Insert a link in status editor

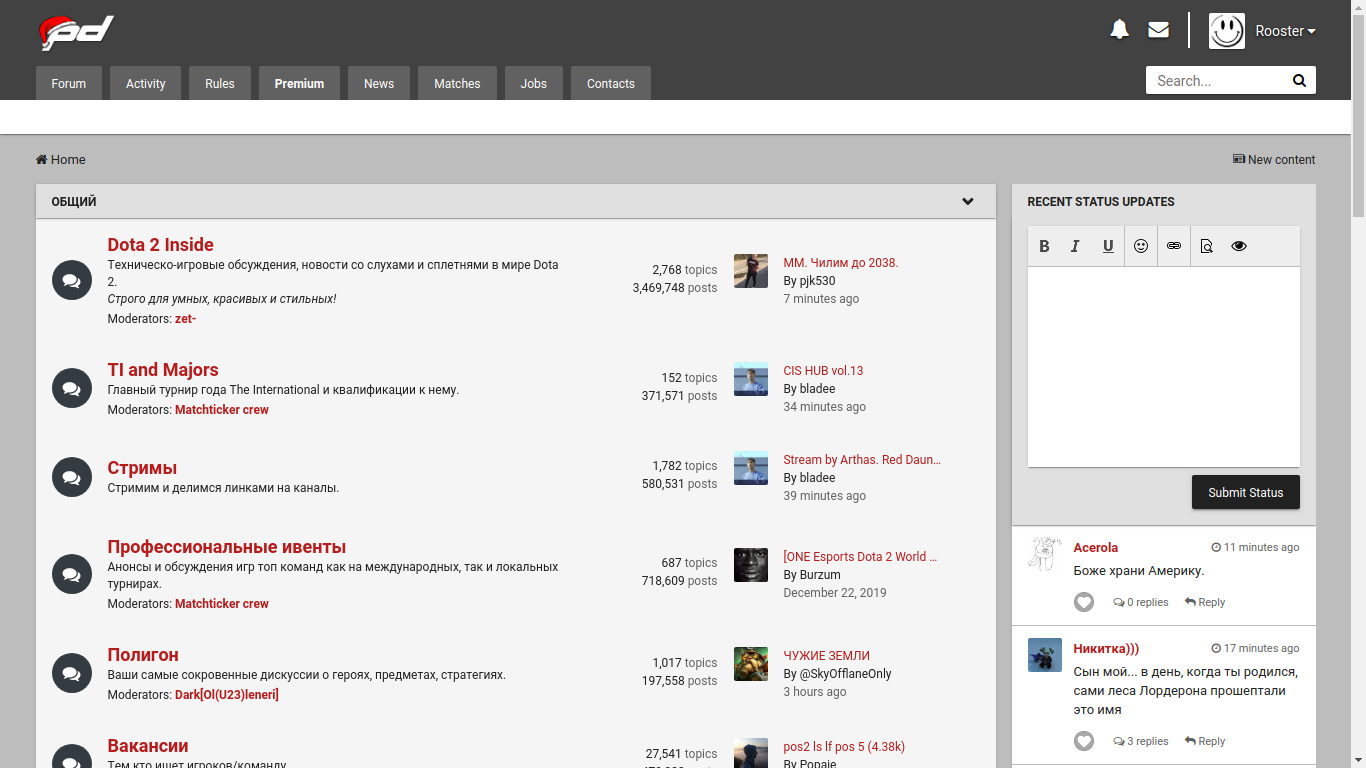[1174, 246]
